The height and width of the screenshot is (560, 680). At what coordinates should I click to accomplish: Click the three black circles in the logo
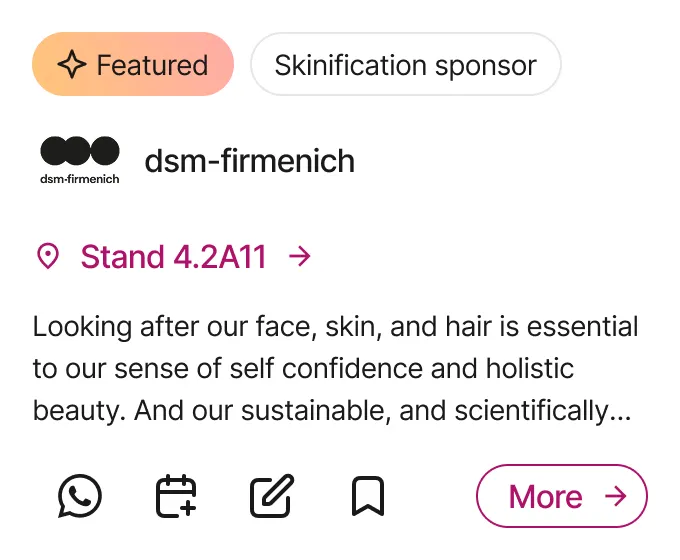[80, 152]
